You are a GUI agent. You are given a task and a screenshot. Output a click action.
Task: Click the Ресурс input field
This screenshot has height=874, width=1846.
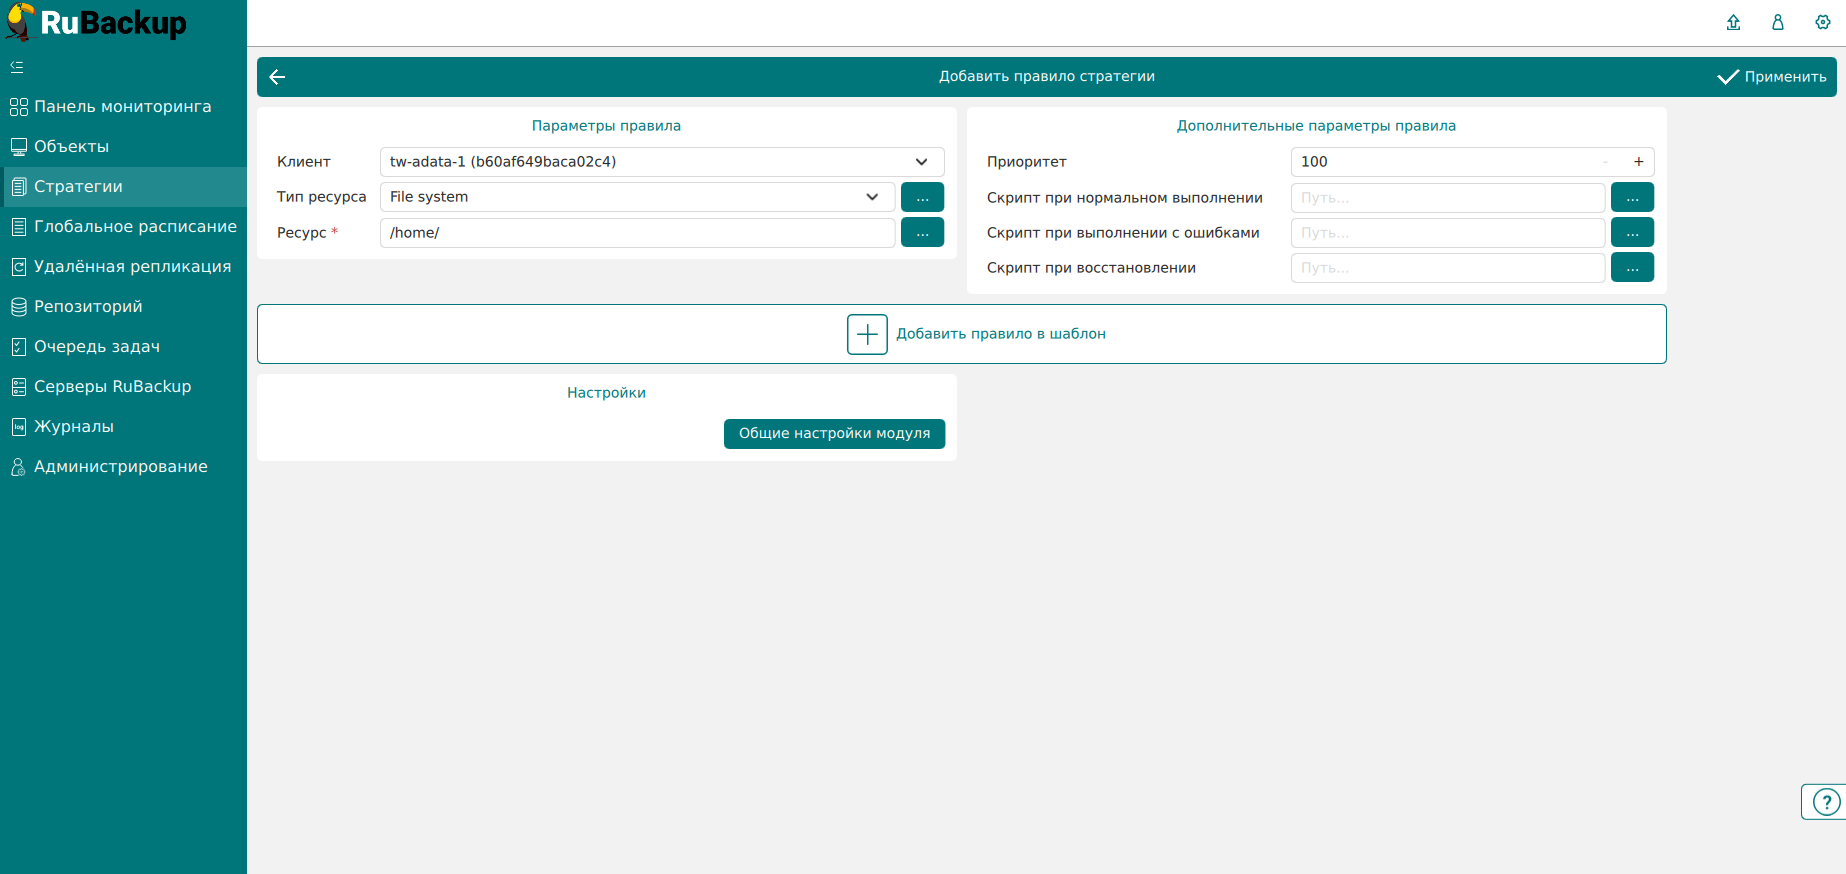pos(637,233)
